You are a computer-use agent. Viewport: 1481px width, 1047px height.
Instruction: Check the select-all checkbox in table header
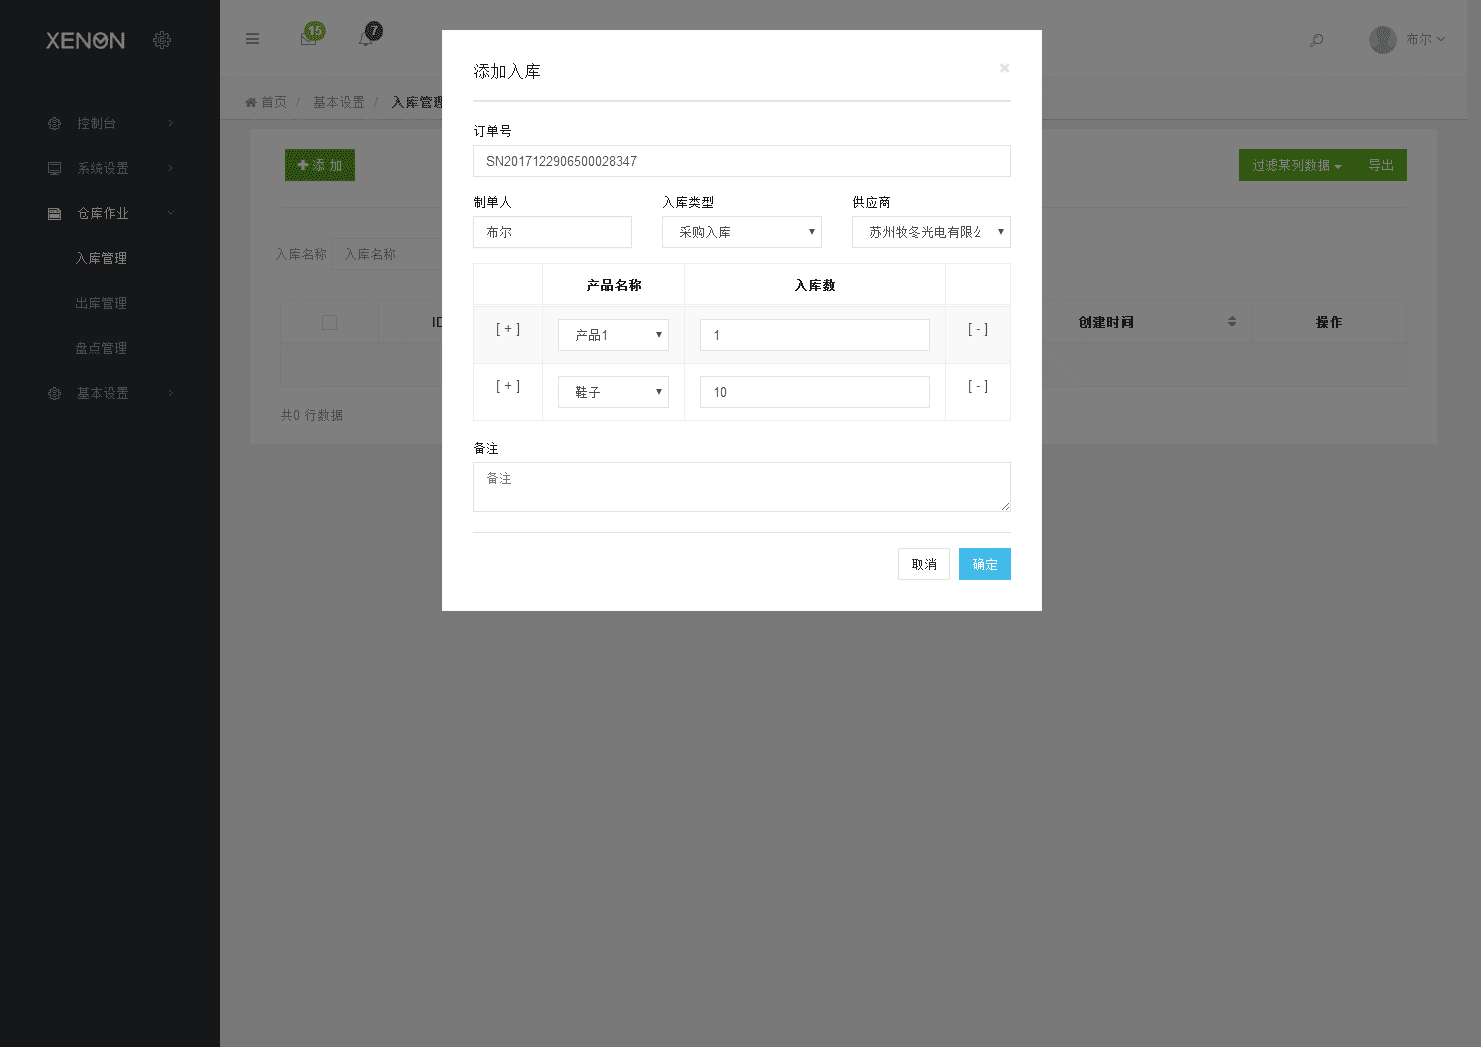click(329, 321)
